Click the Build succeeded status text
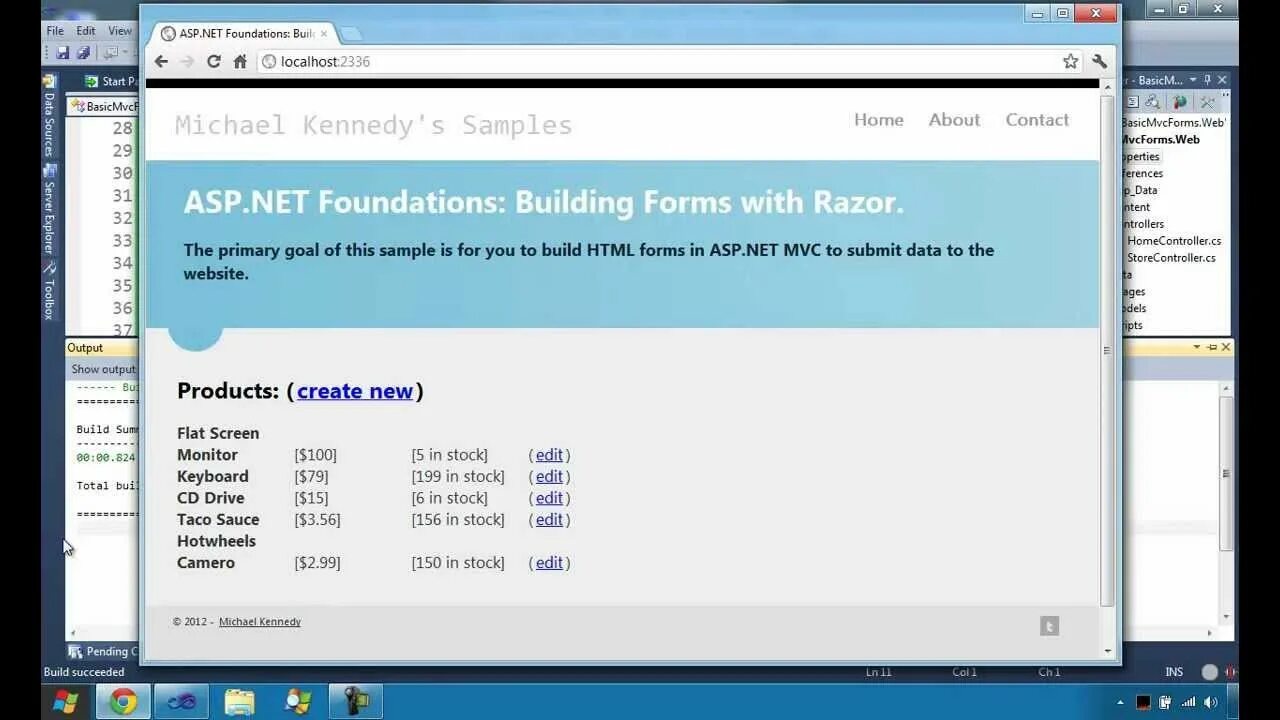The height and width of the screenshot is (720, 1280). (x=85, y=672)
